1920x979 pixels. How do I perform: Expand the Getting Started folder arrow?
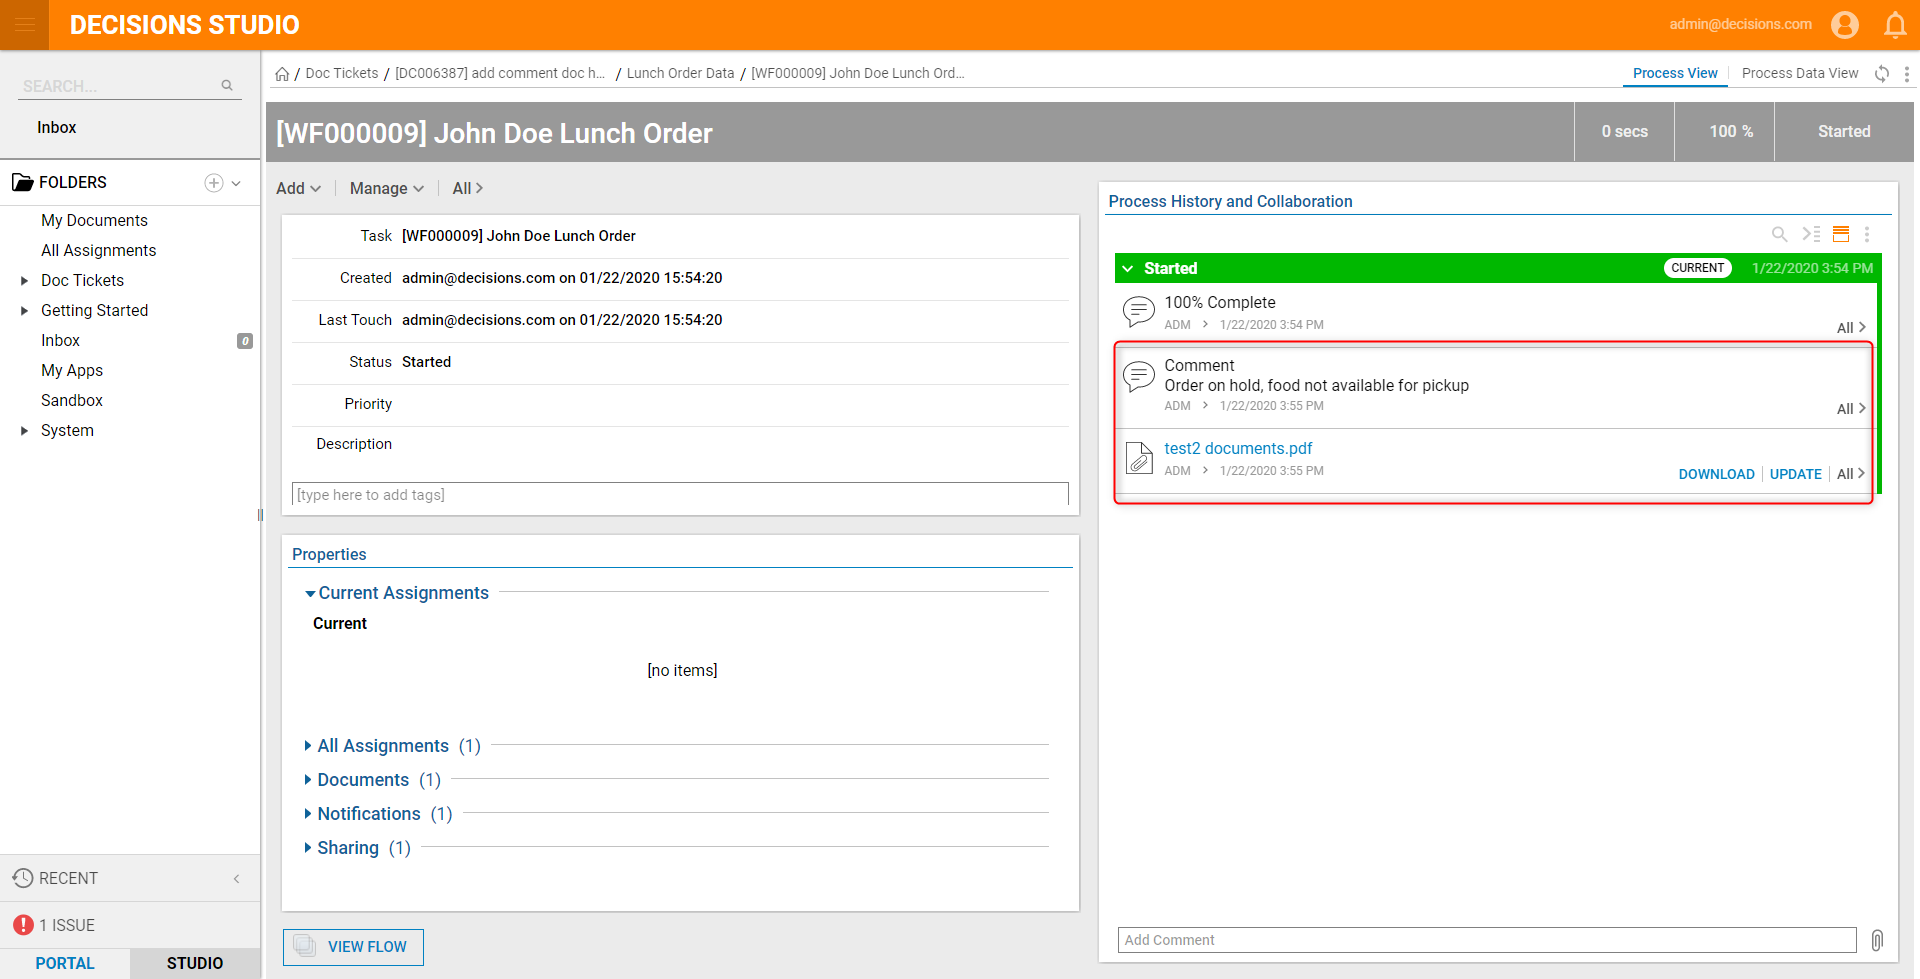(24, 311)
